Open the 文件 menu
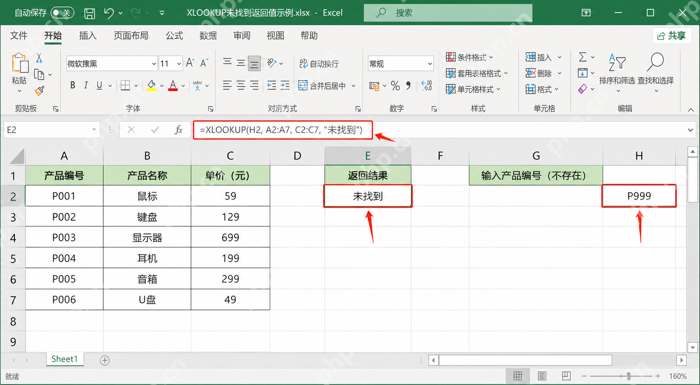The height and width of the screenshot is (385, 700). pos(19,36)
